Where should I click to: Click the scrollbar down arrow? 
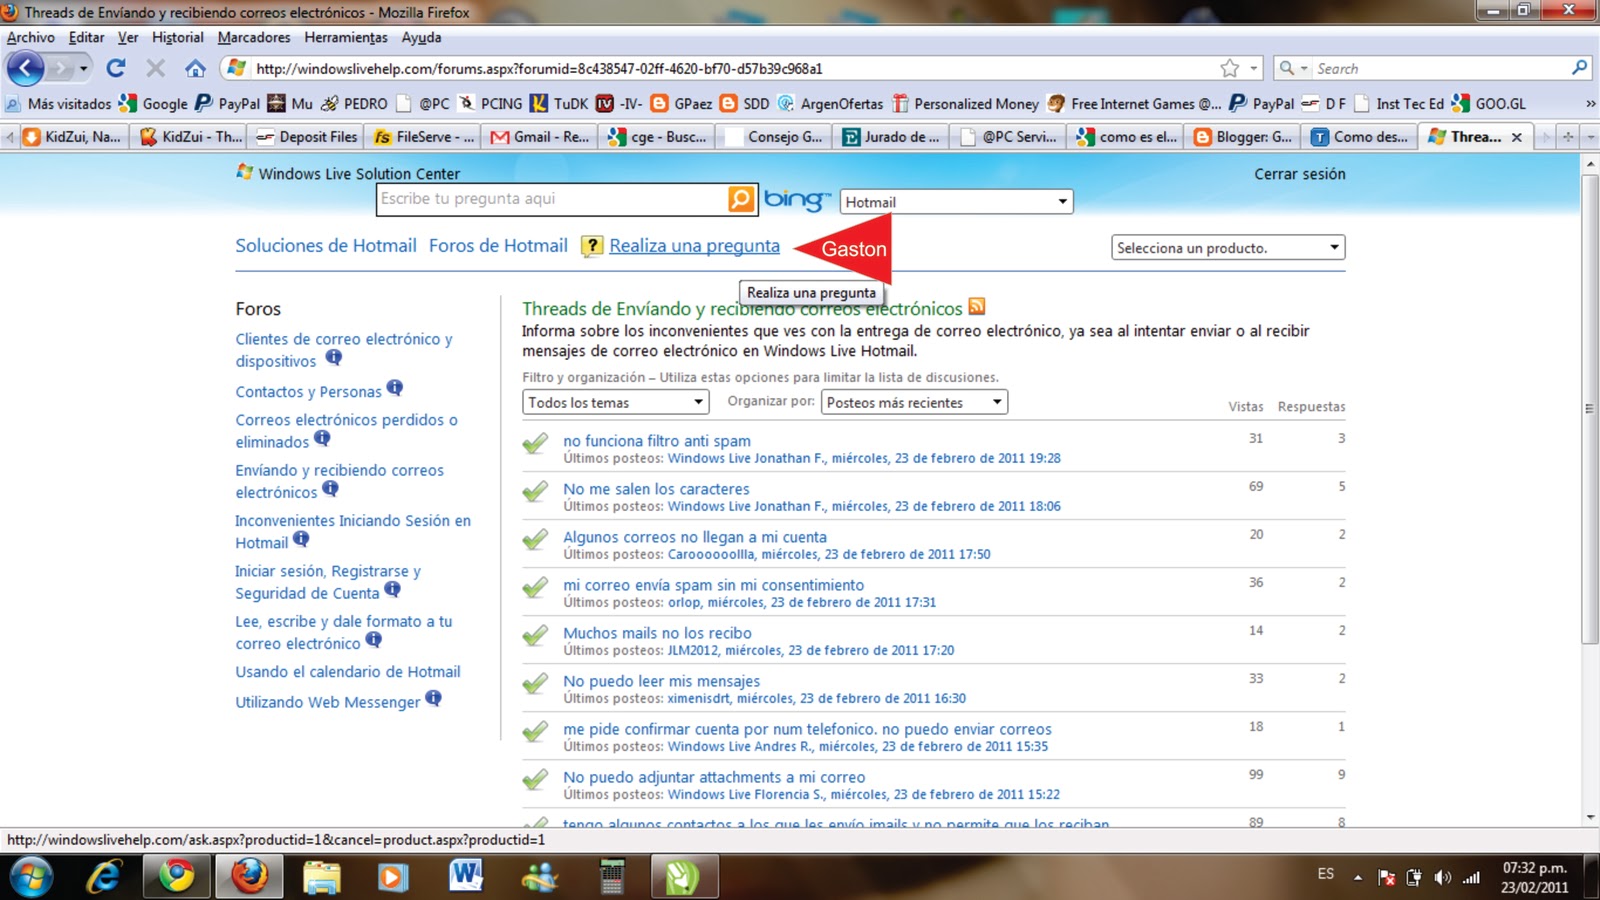tap(1589, 818)
